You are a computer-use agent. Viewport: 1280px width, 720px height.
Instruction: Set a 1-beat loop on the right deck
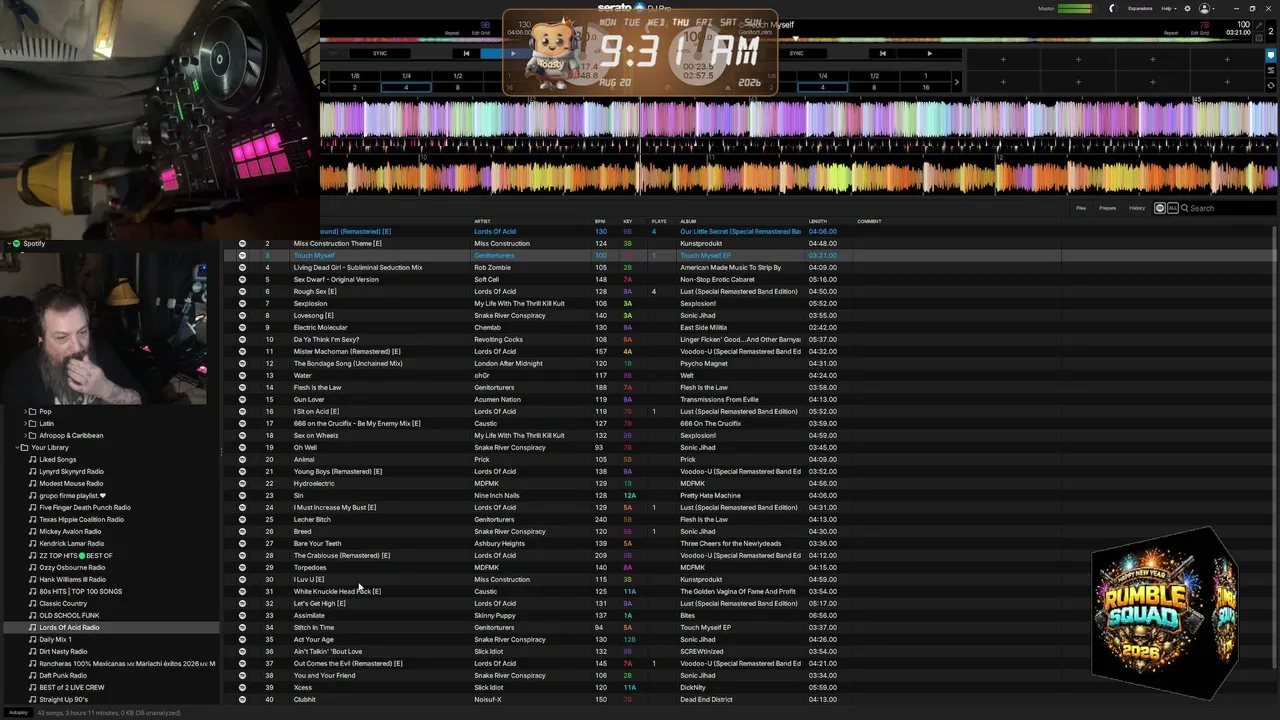click(925, 76)
